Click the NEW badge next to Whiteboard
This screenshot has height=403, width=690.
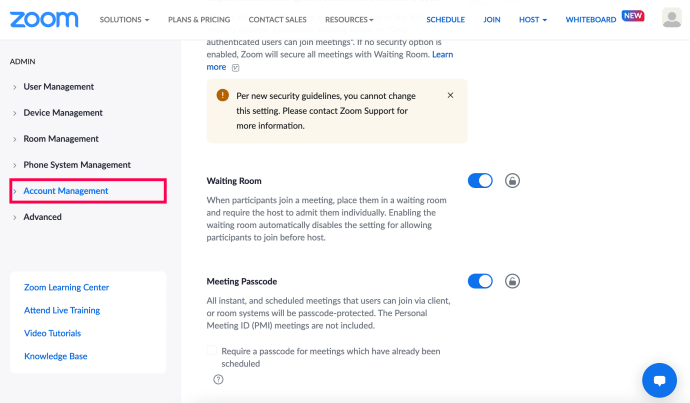(633, 15)
